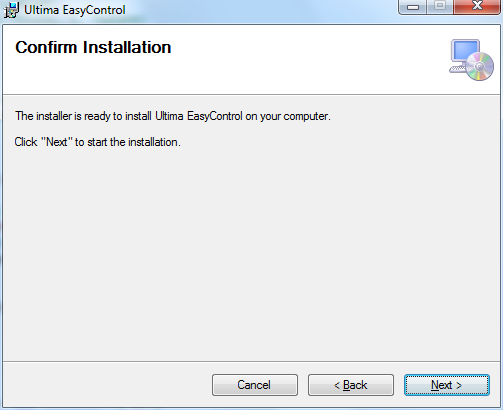Screen dimensions: 503x410
Task: Go back using the Back button
Action: 351,385
